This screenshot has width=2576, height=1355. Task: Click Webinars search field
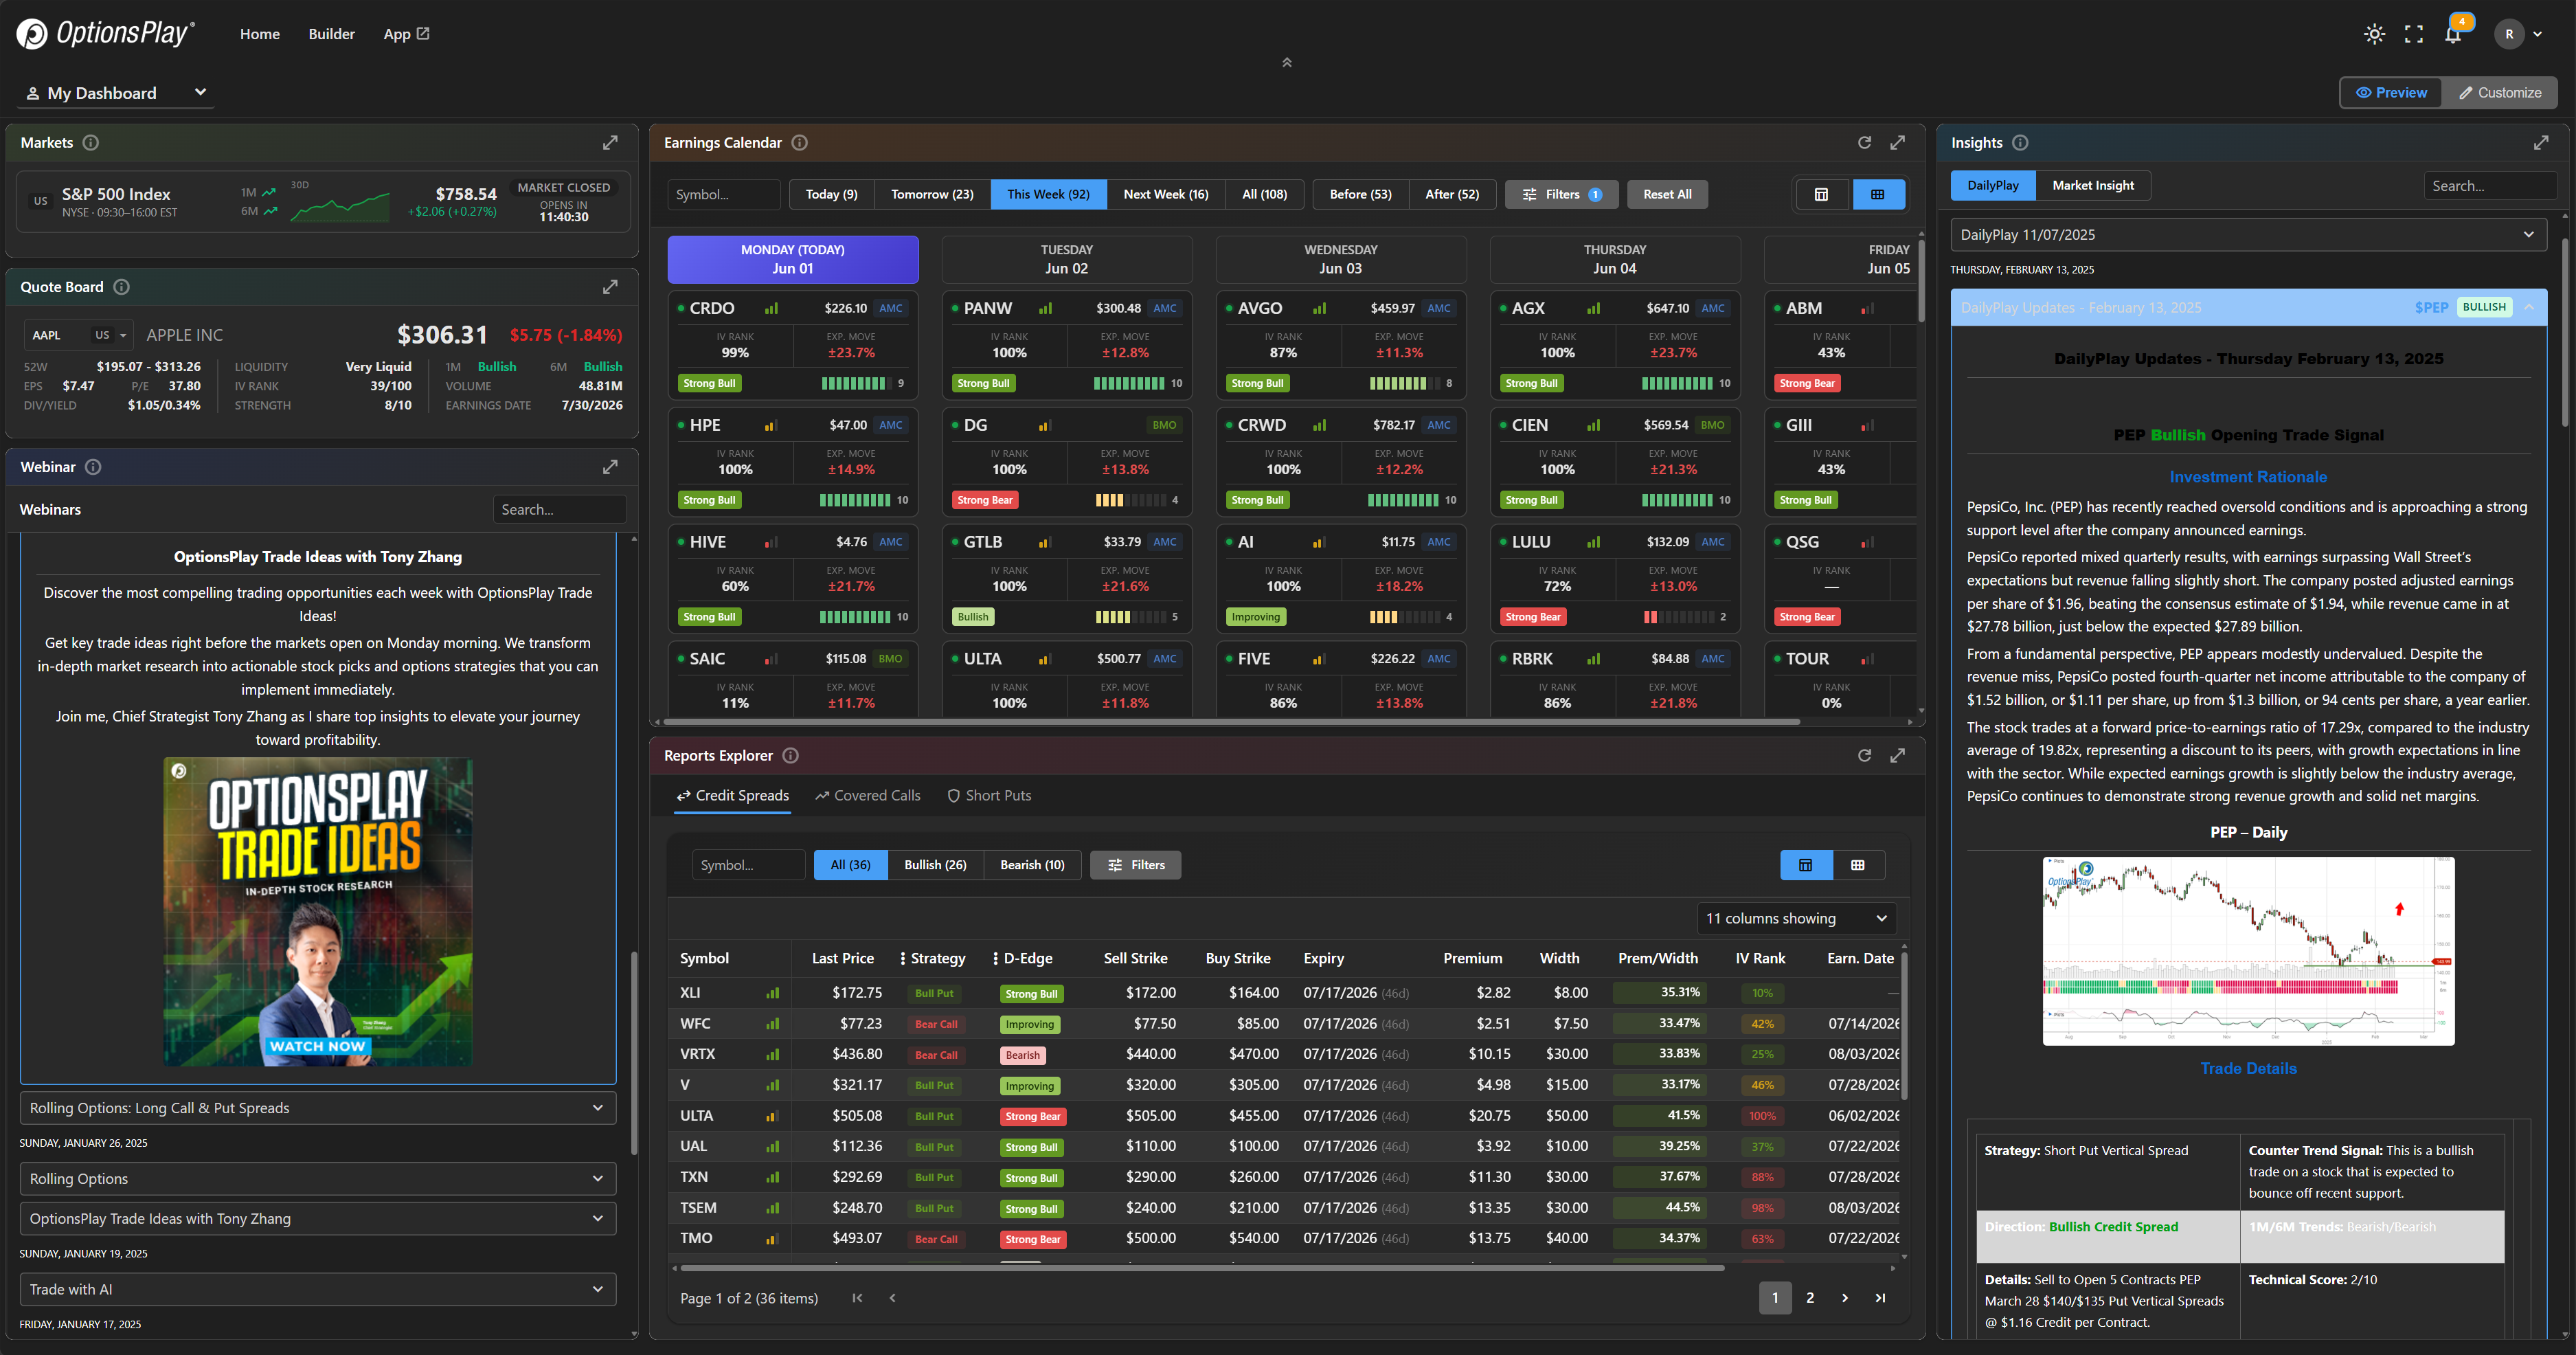(x=559, y=509)
